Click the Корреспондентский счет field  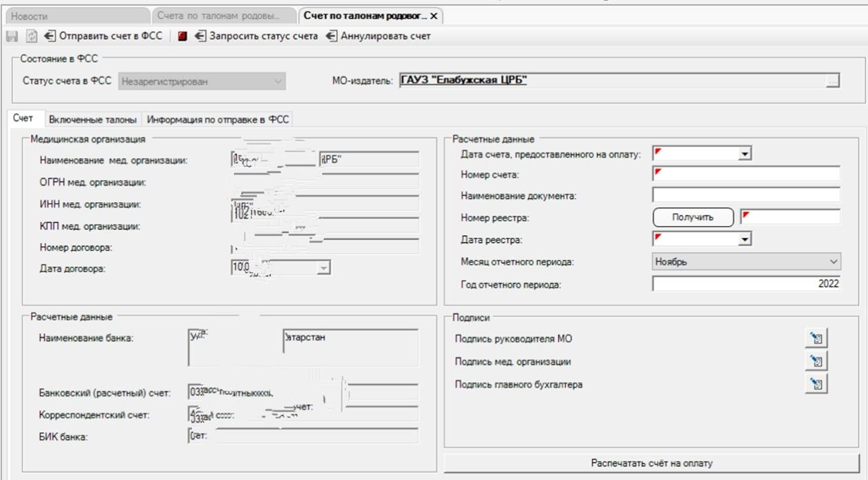(x=303, y=414)
